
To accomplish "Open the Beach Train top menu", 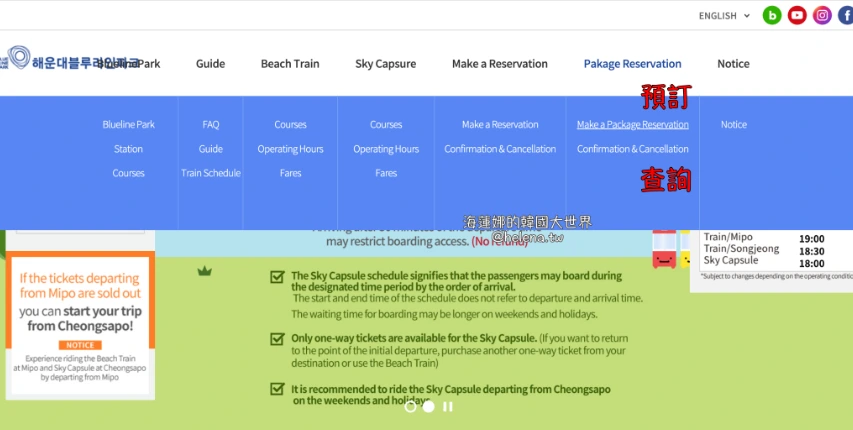I will [290, 64].
